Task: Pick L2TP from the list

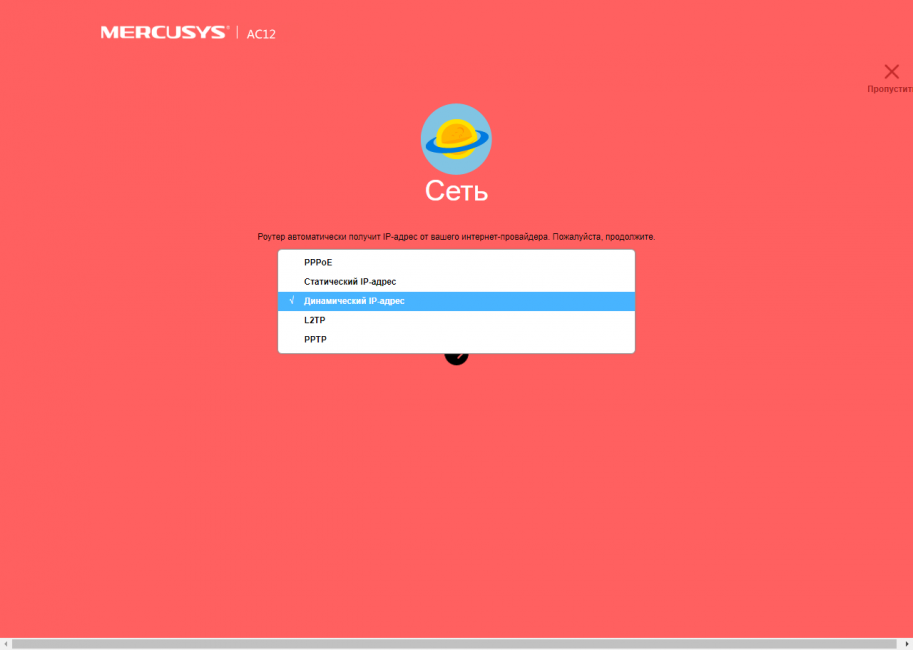Action: tap(456, 320)
